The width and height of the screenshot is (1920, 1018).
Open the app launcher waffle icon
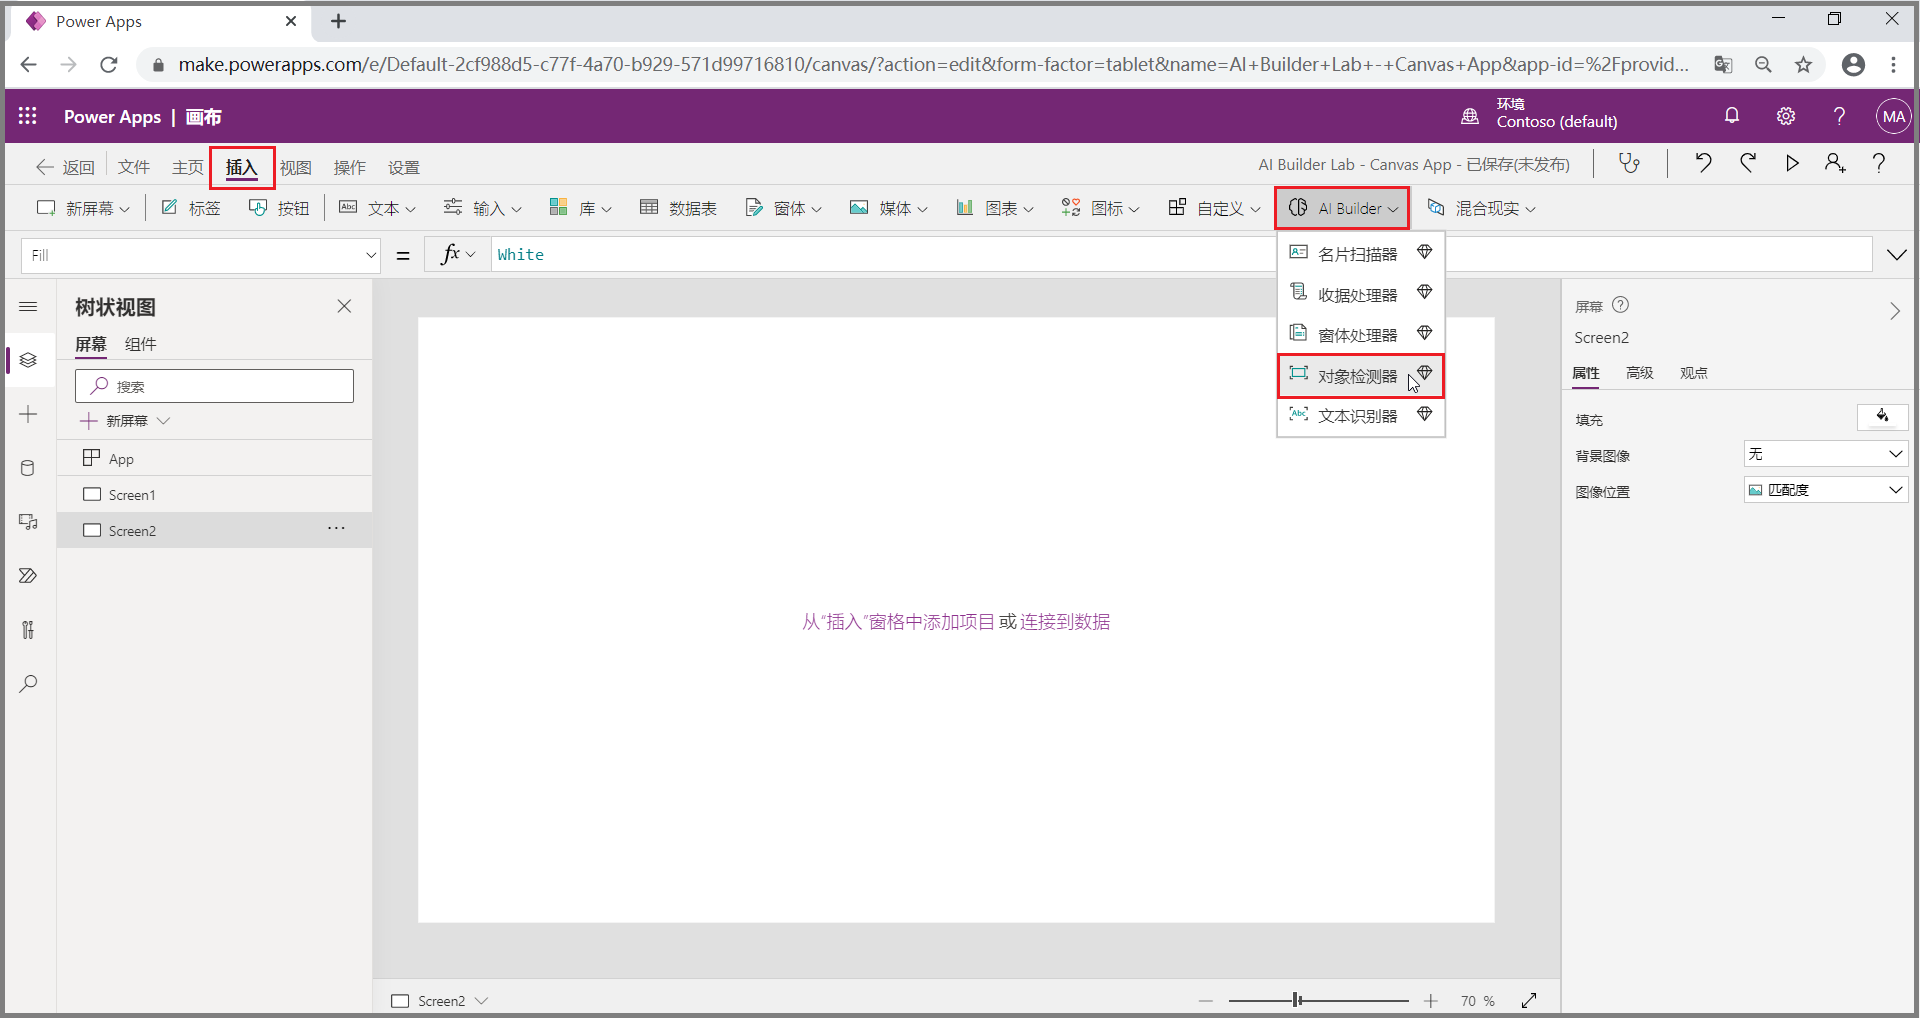coord(28,116)
